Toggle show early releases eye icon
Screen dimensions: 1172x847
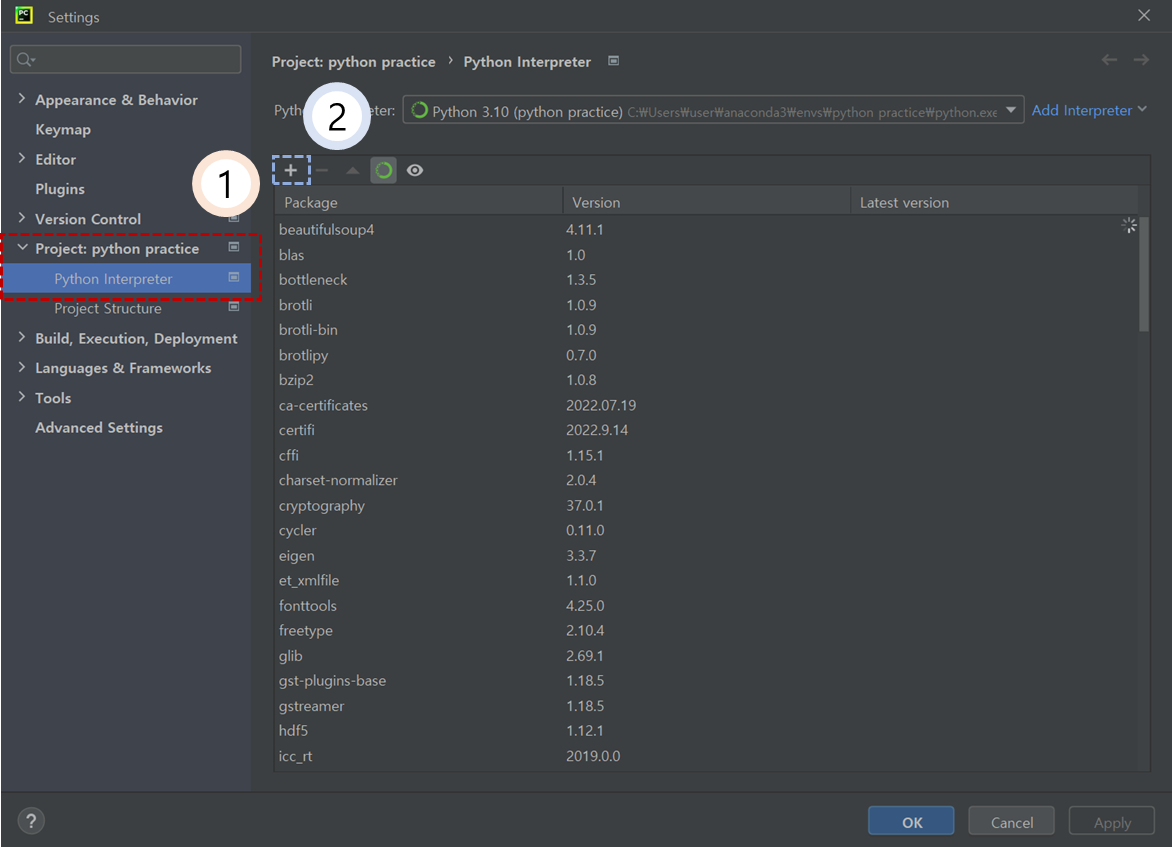pos(415,170)
